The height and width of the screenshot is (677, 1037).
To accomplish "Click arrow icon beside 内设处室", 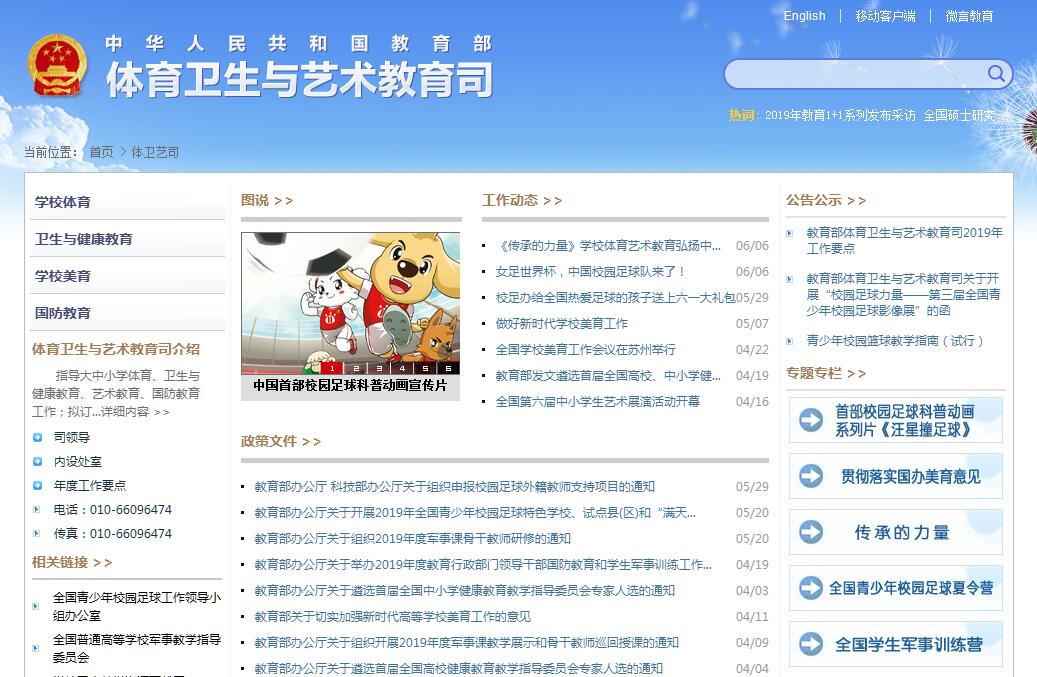I will pyautogui.click(x=38, y=461).
